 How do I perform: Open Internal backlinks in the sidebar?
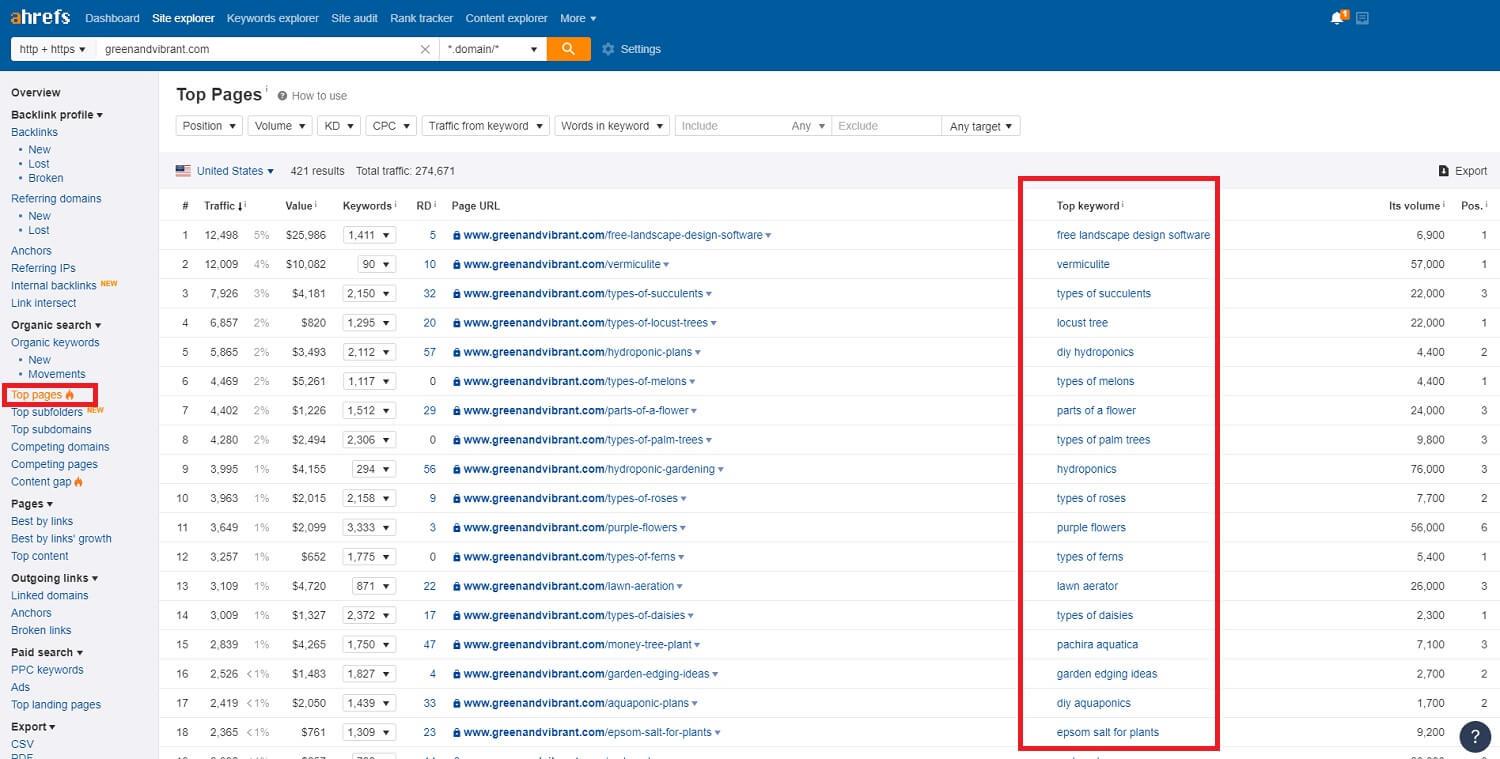click(x=53, y=285)
